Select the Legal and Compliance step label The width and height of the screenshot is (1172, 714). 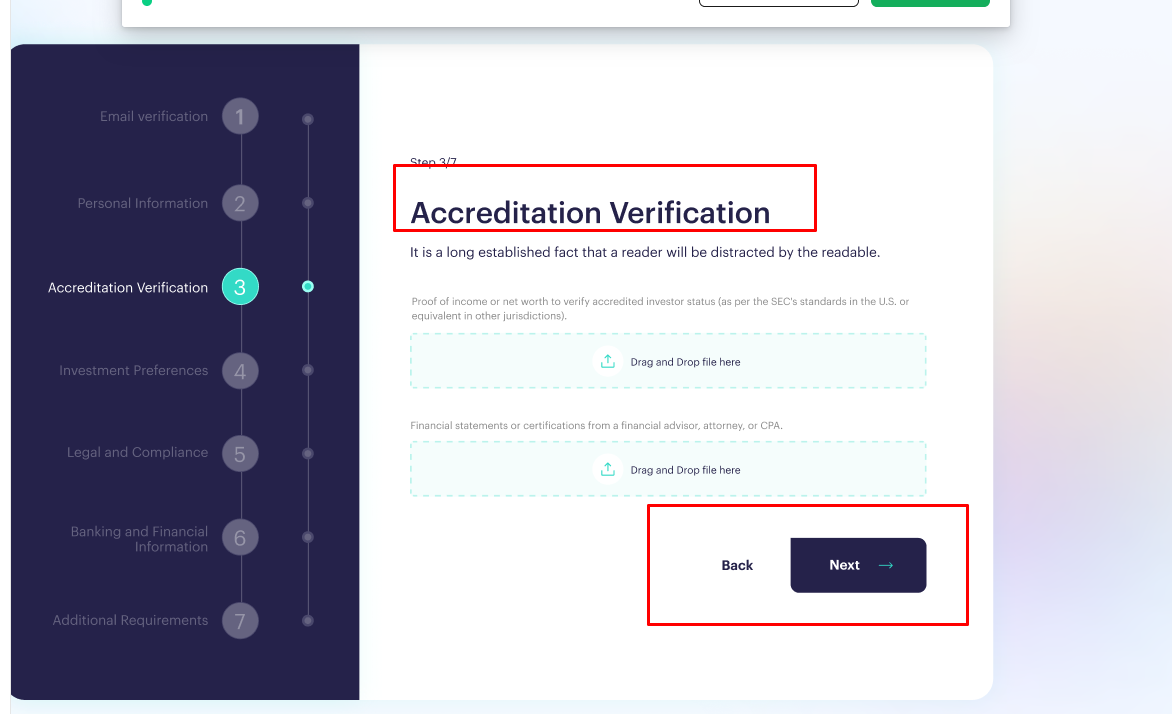tap(138, 452)
